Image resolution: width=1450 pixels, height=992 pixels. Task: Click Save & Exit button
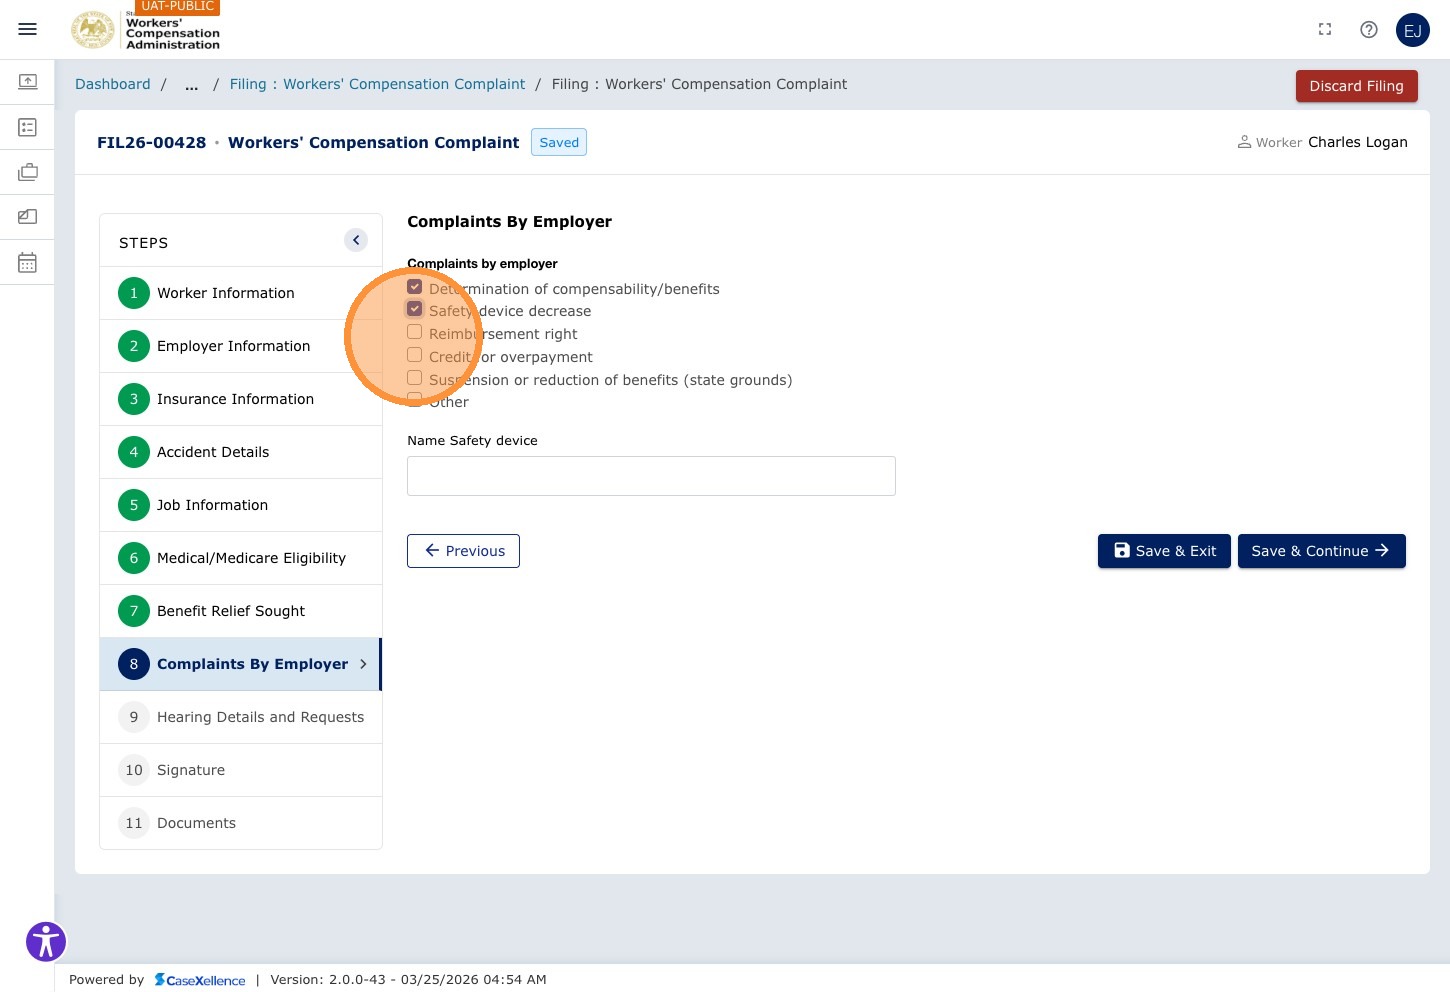click(1164, 551)
